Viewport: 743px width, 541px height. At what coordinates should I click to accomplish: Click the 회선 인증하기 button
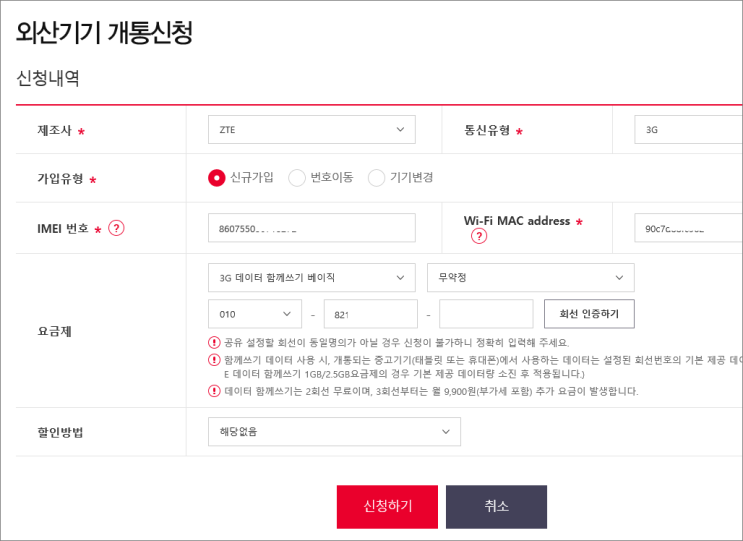tap(589, 314)
